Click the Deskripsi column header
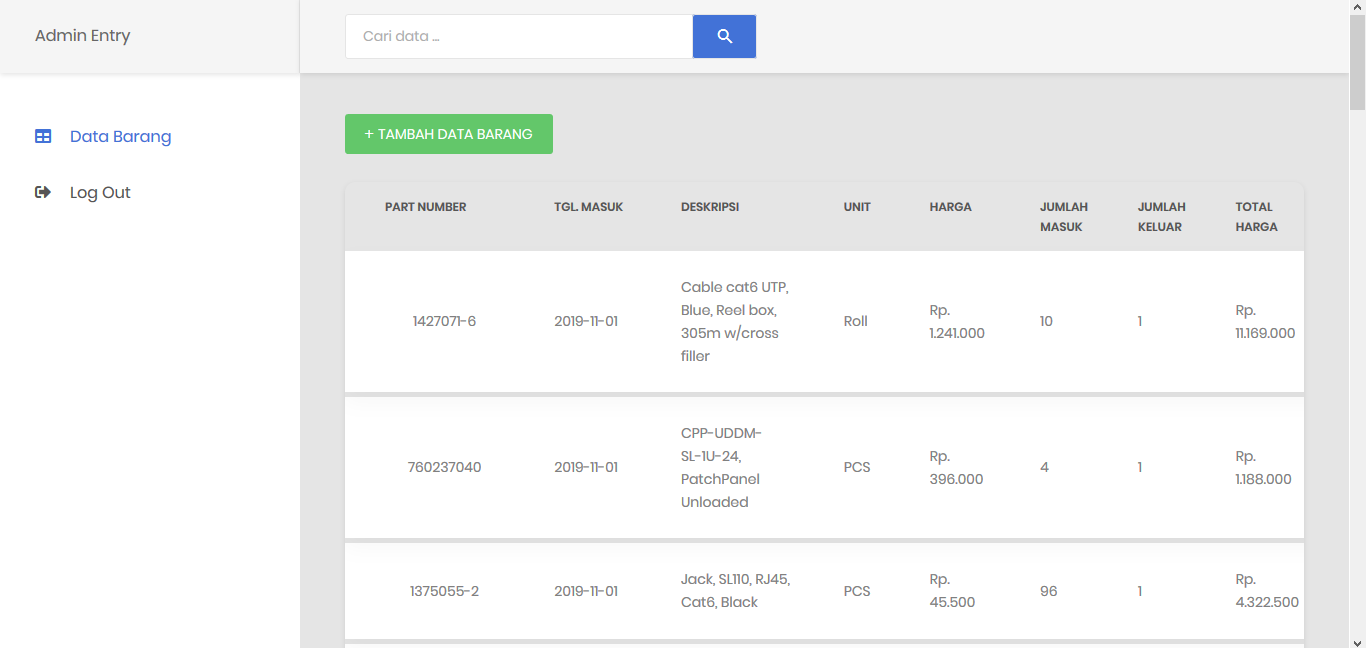 tap(710, 207)
